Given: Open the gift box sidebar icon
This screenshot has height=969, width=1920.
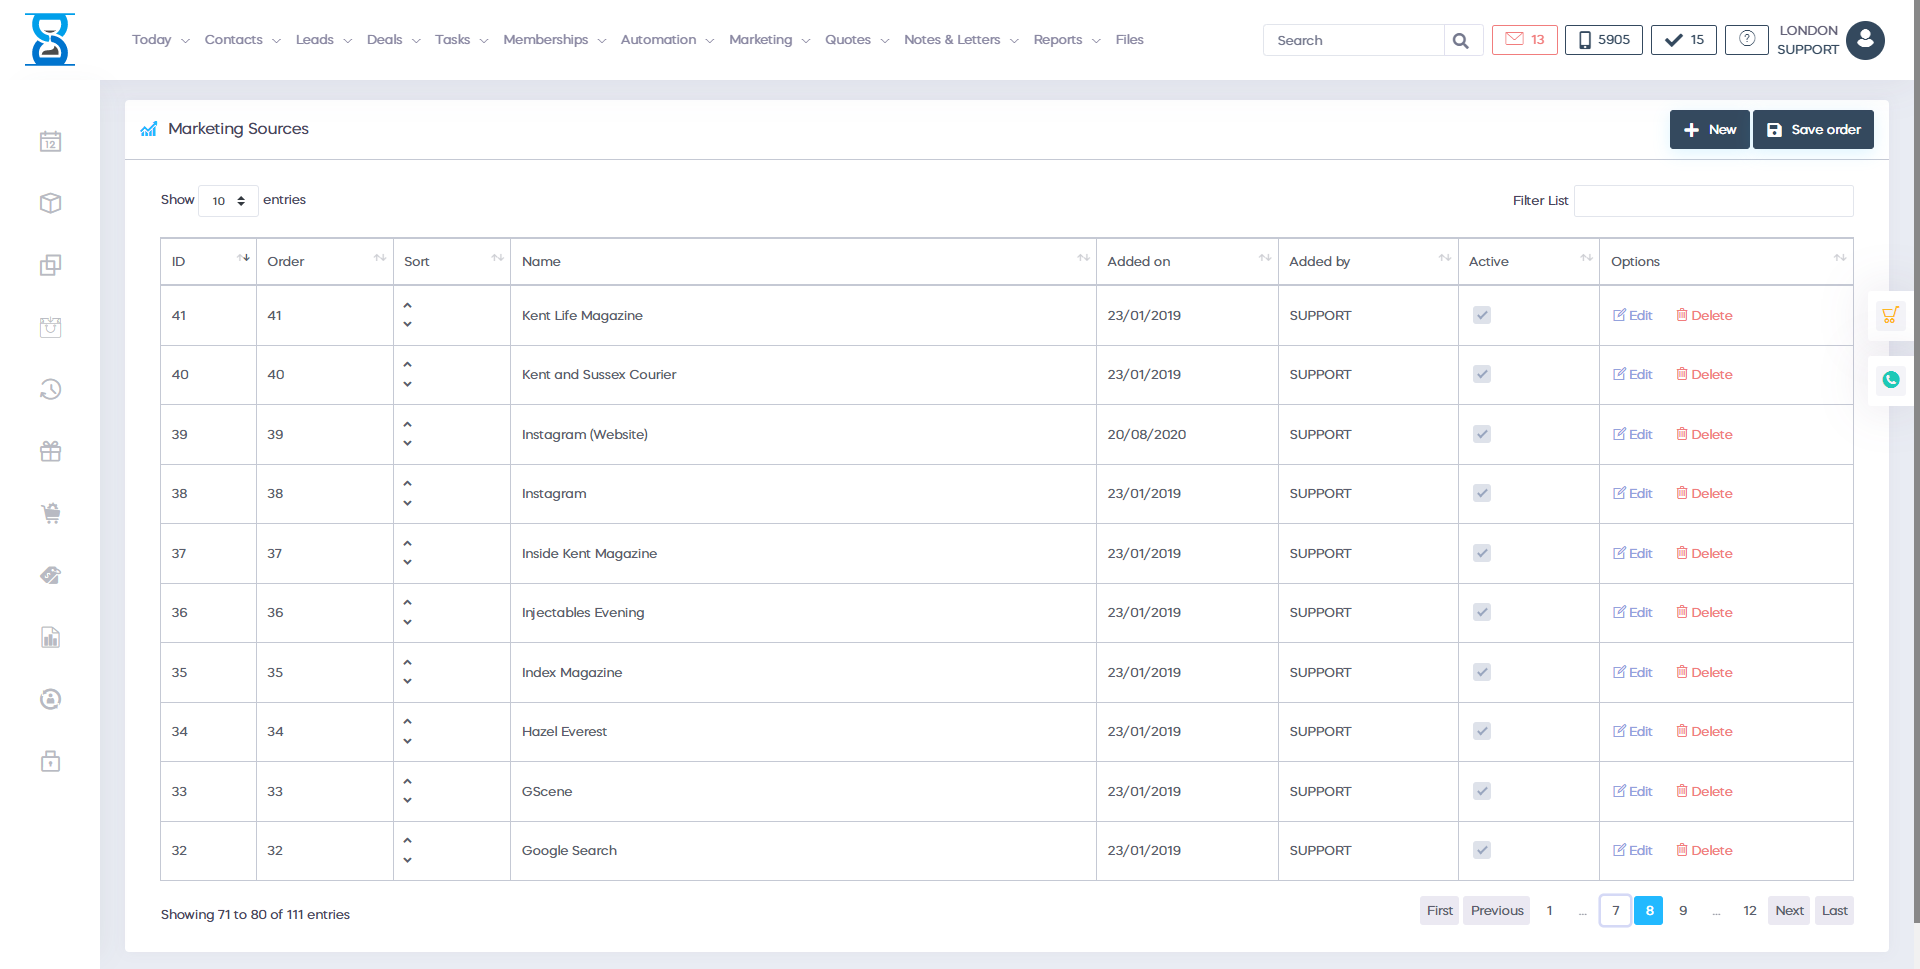Looking at the screenshot, I should [x=50, y=452].
